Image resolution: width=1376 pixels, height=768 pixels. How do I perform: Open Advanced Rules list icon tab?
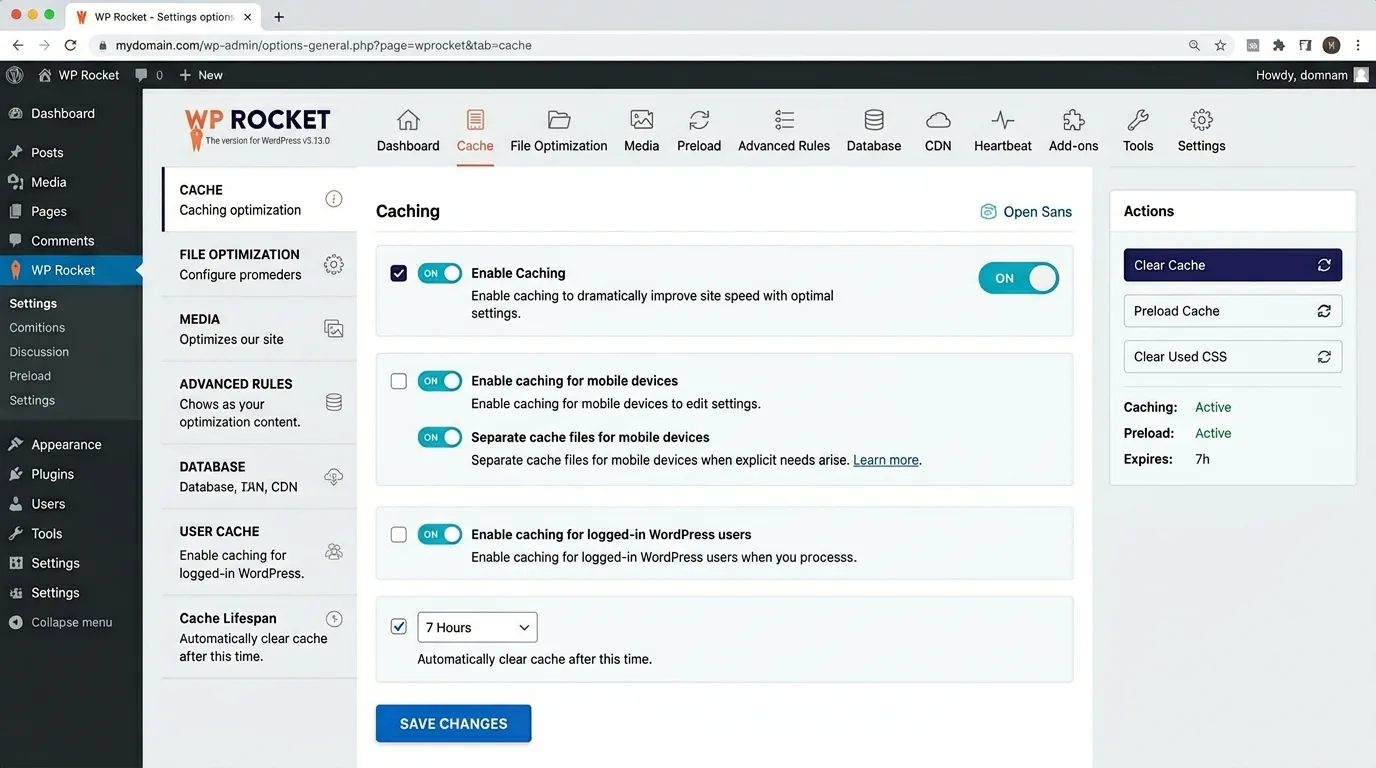(784, 120)
